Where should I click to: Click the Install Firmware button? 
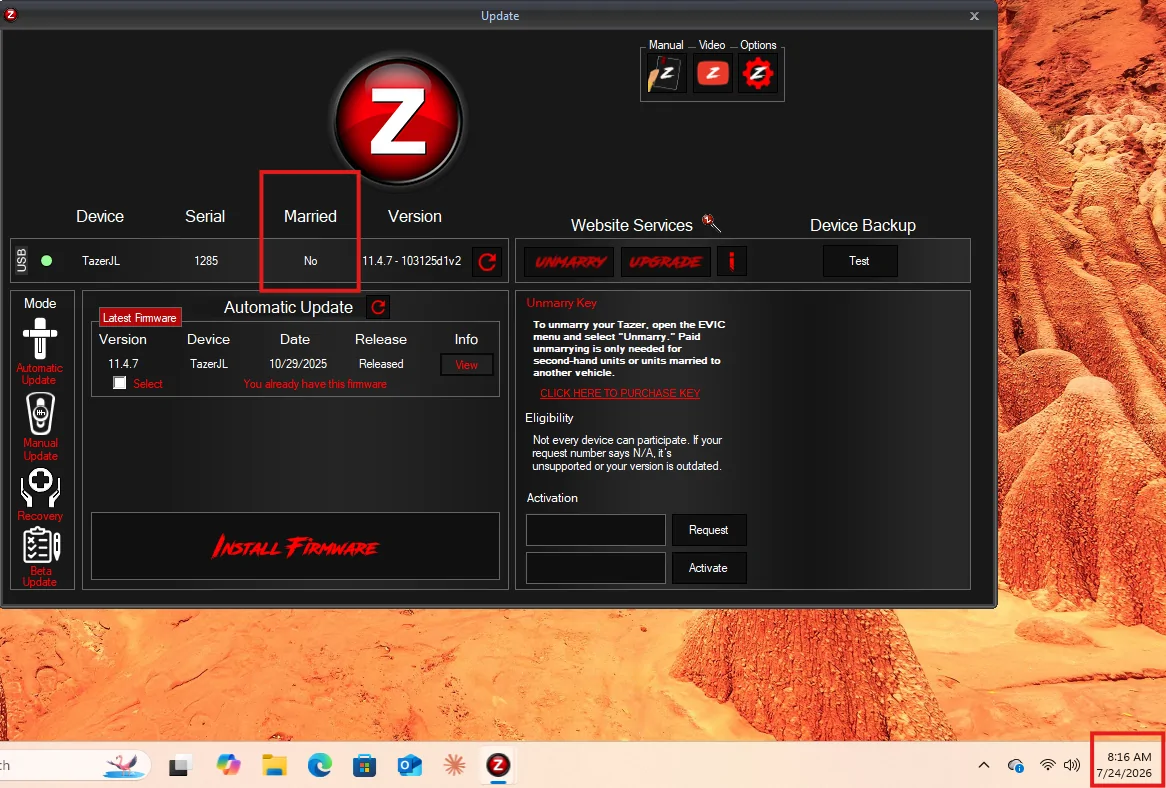click(295, 546)
